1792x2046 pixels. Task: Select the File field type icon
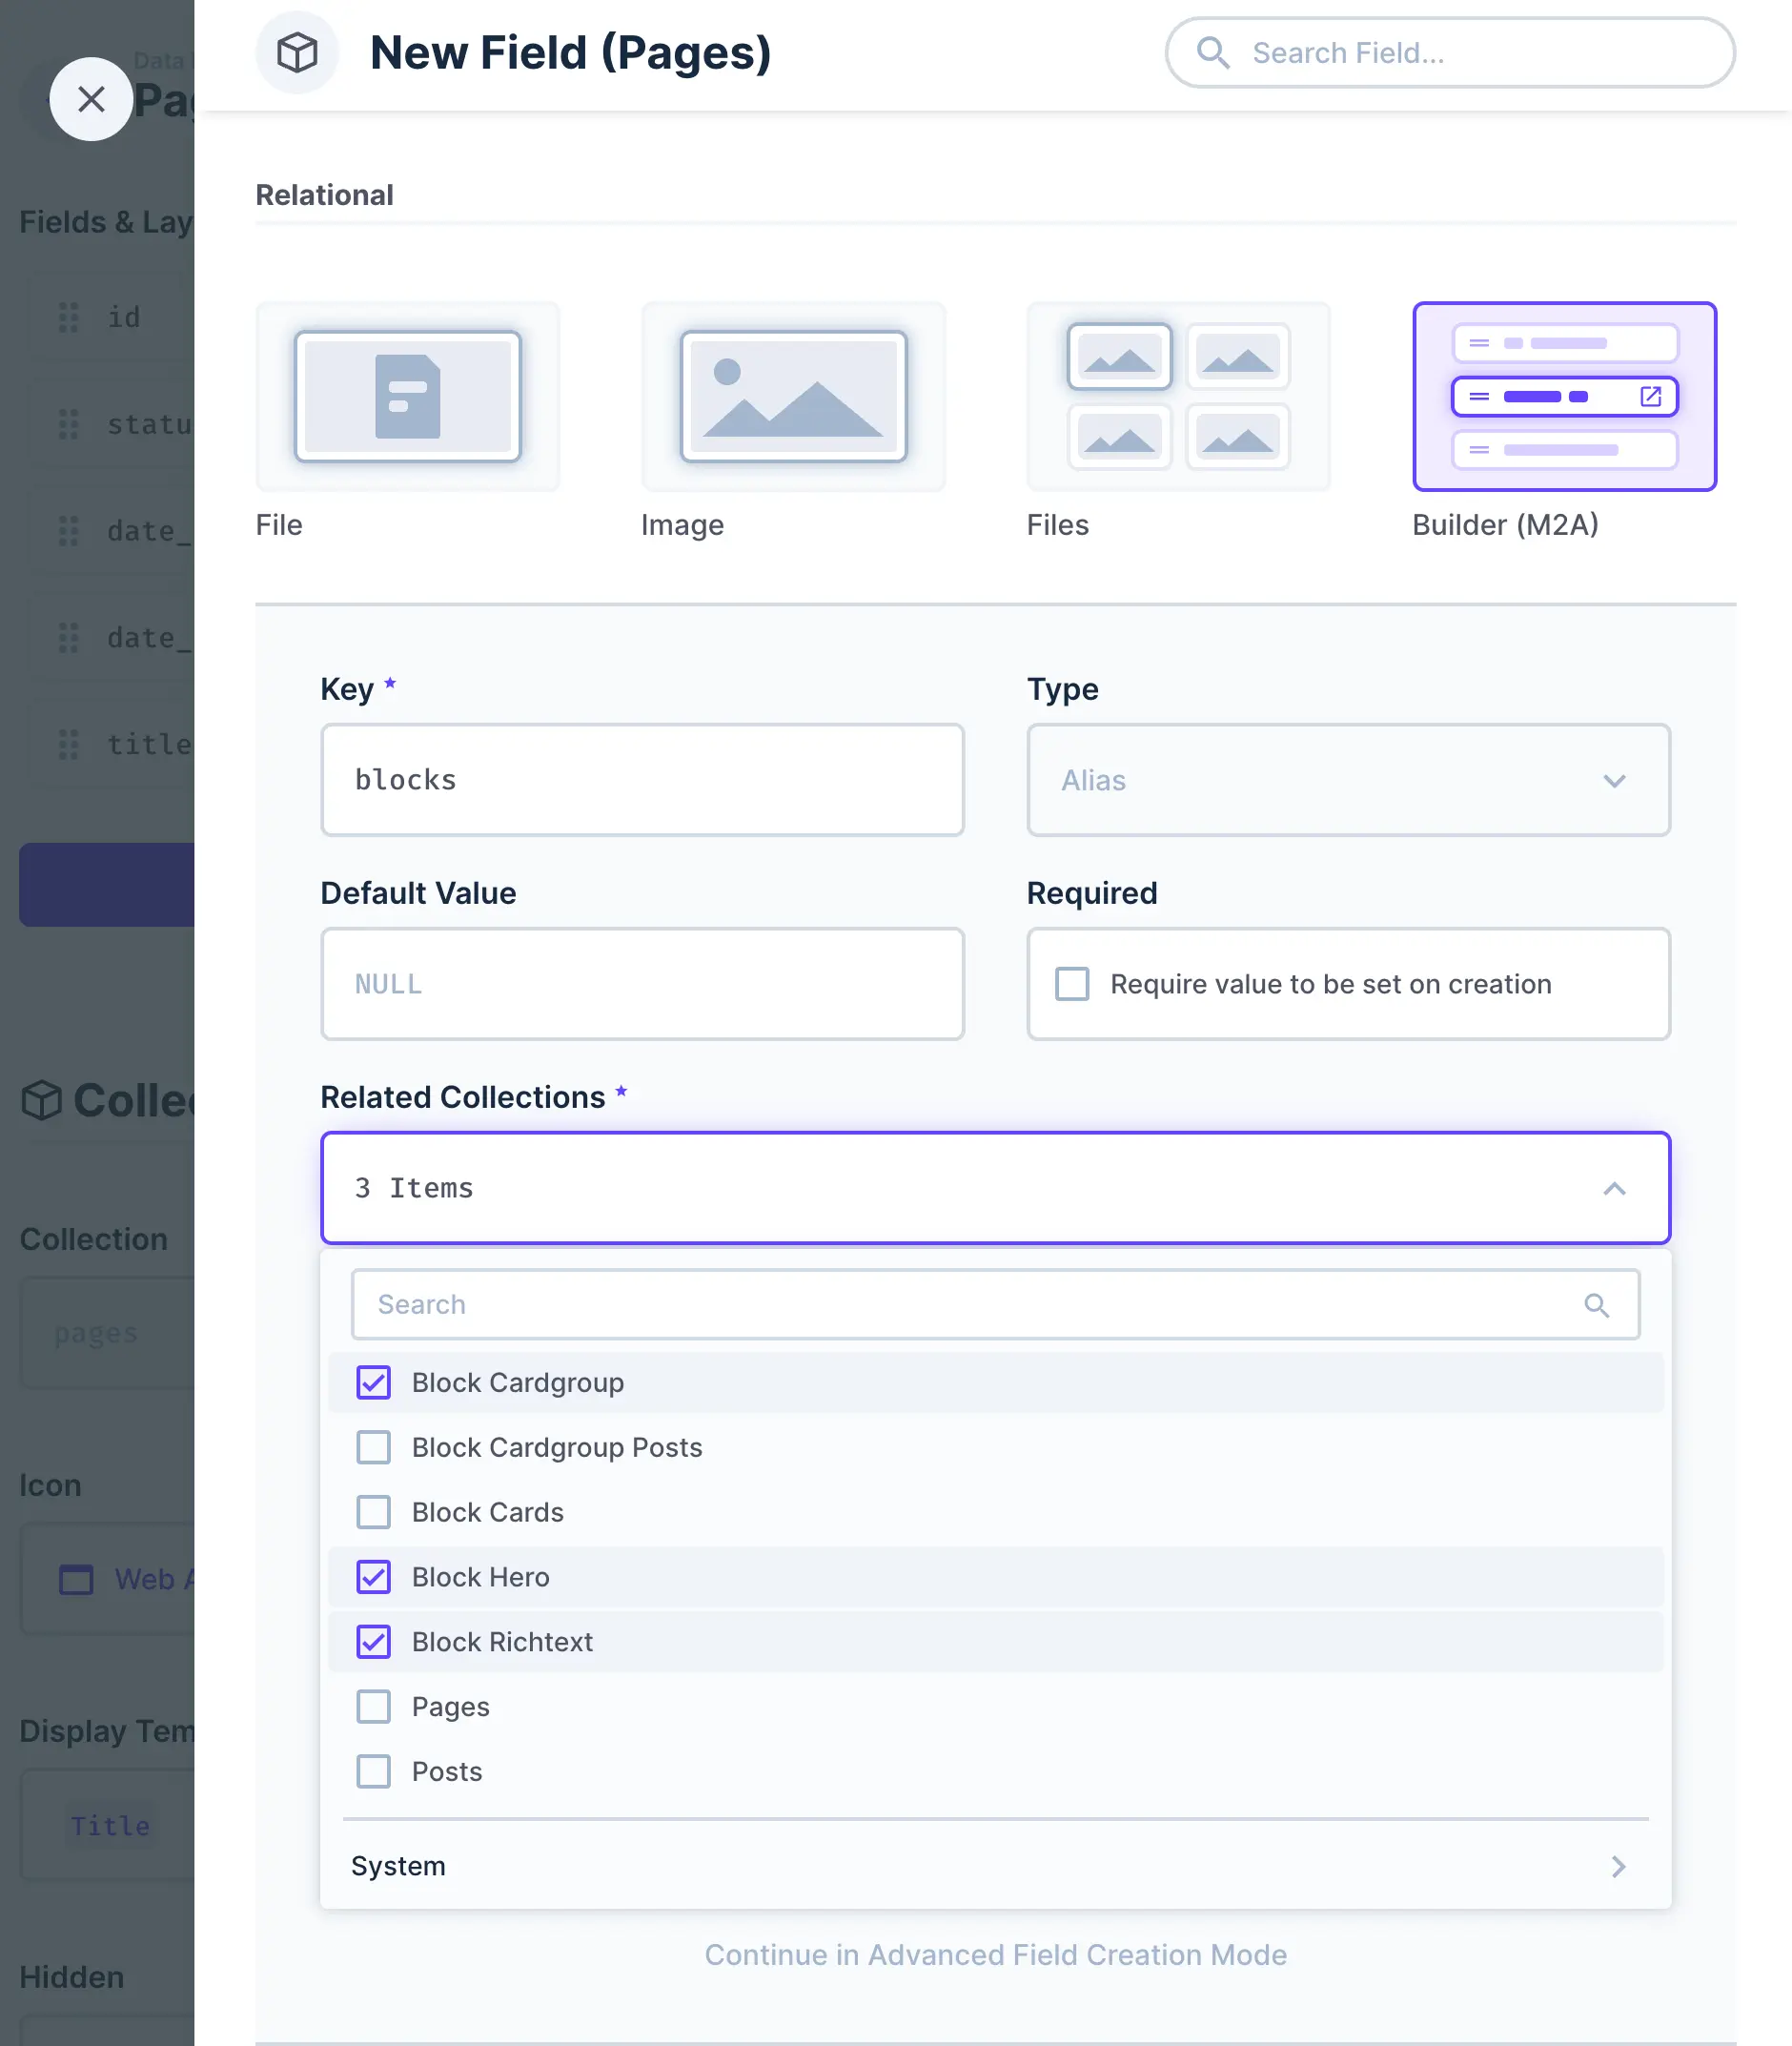pos(407,397)
